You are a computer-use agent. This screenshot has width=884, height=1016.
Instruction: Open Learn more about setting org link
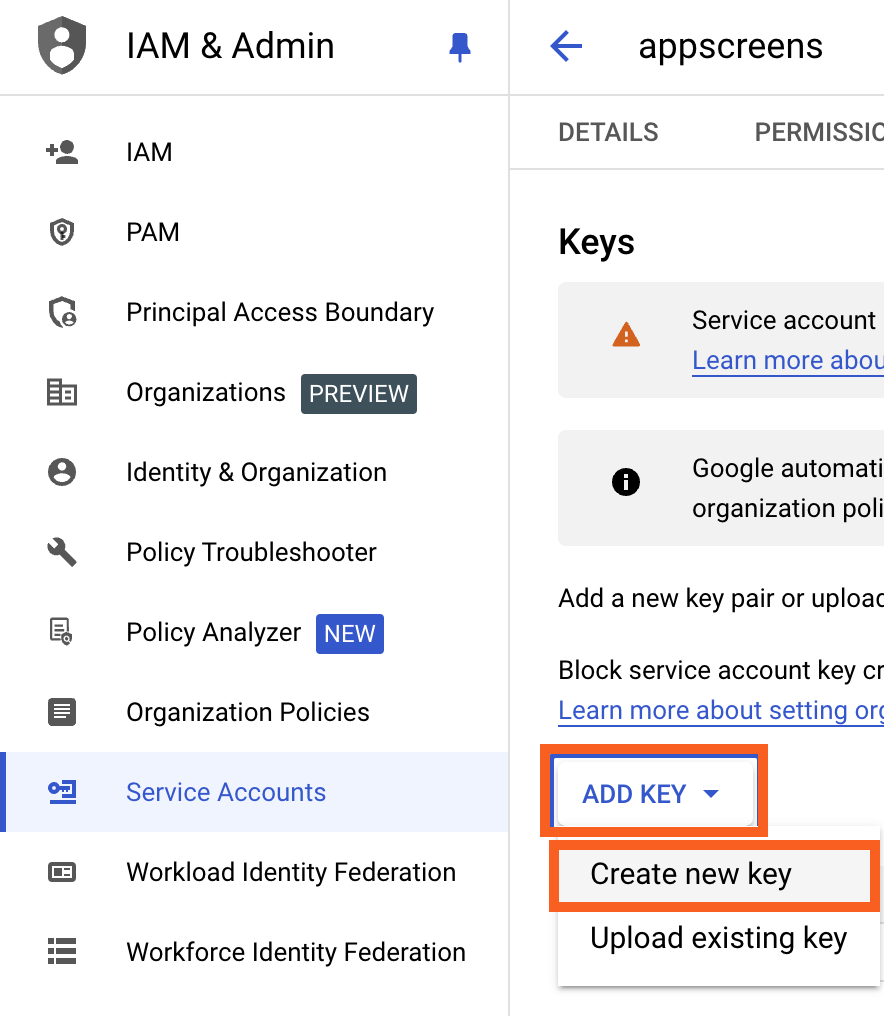[x=720, y=710]
